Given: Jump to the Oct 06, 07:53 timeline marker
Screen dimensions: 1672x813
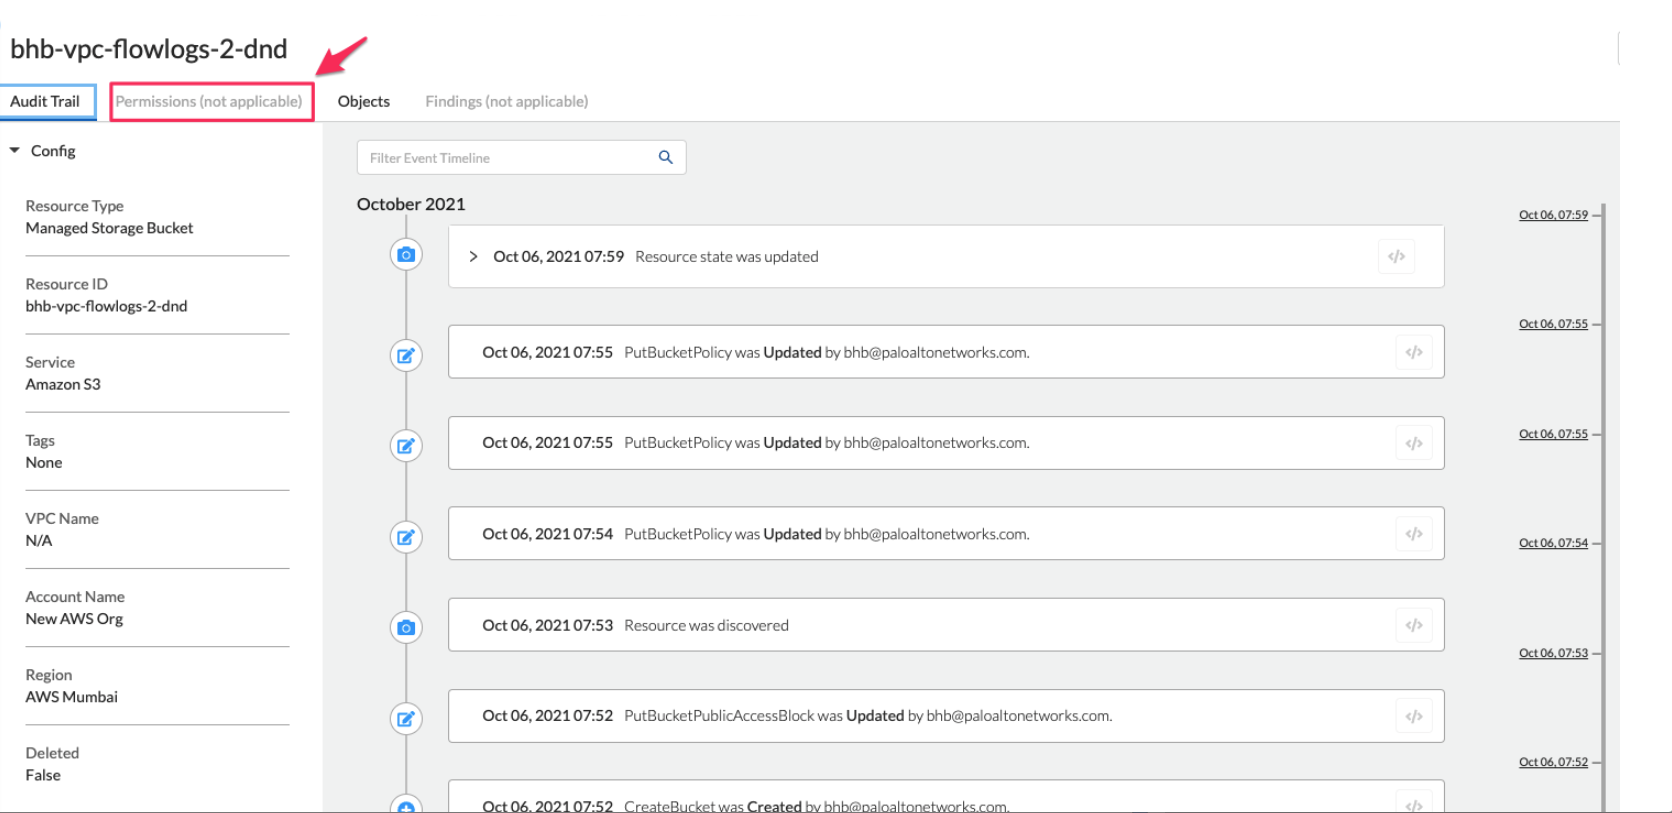Looking at the screenshot, I should point(1552,653).
